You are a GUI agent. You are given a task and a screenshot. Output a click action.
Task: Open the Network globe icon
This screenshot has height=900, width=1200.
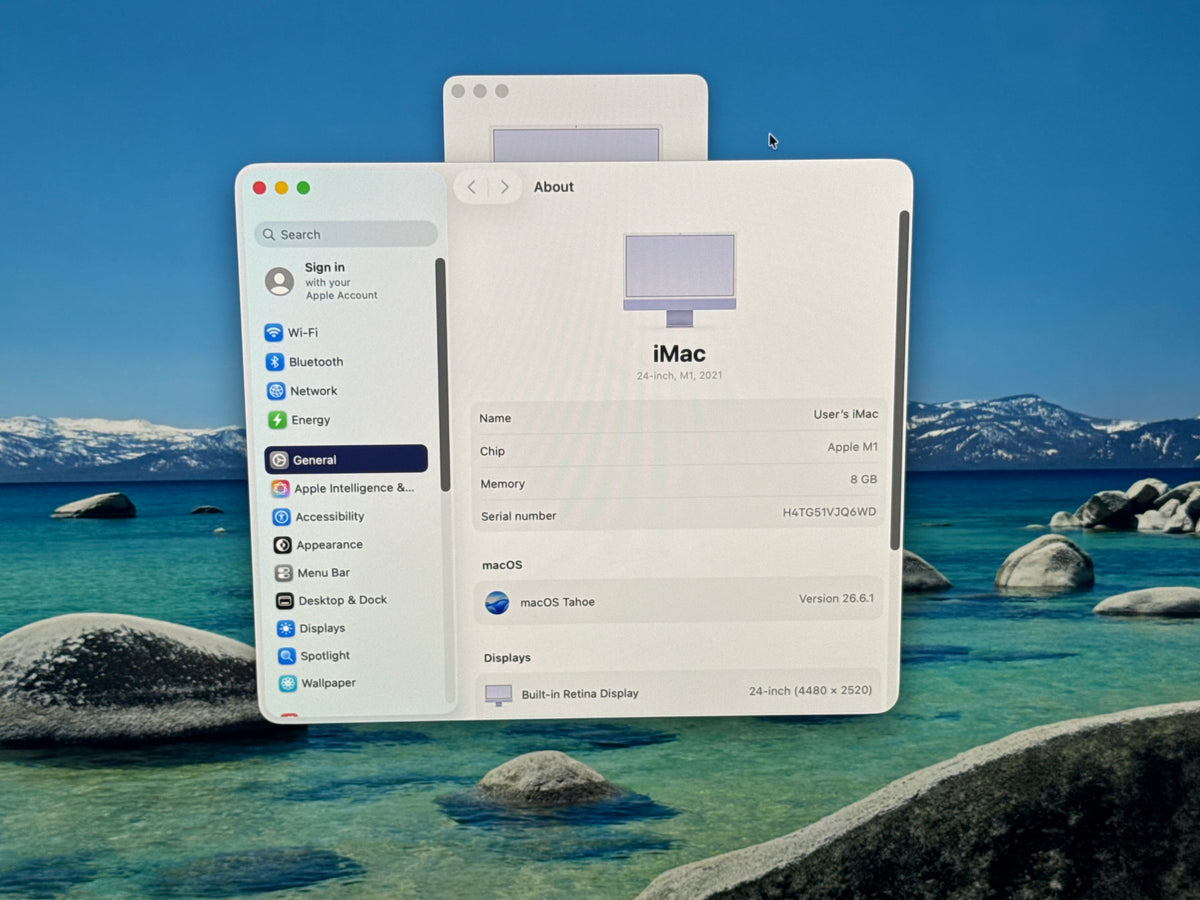(x=276, y=391)
